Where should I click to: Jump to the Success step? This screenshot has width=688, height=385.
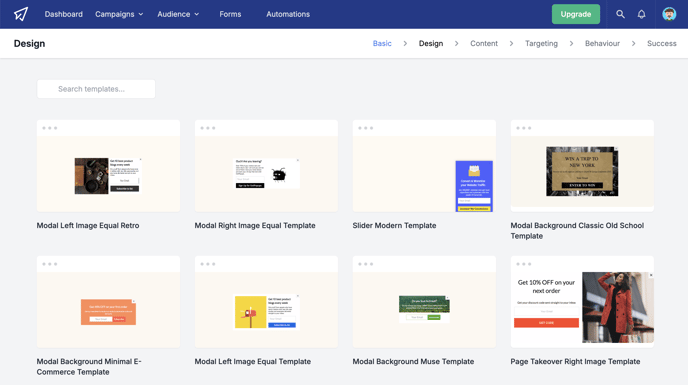(x=662, y=43)
